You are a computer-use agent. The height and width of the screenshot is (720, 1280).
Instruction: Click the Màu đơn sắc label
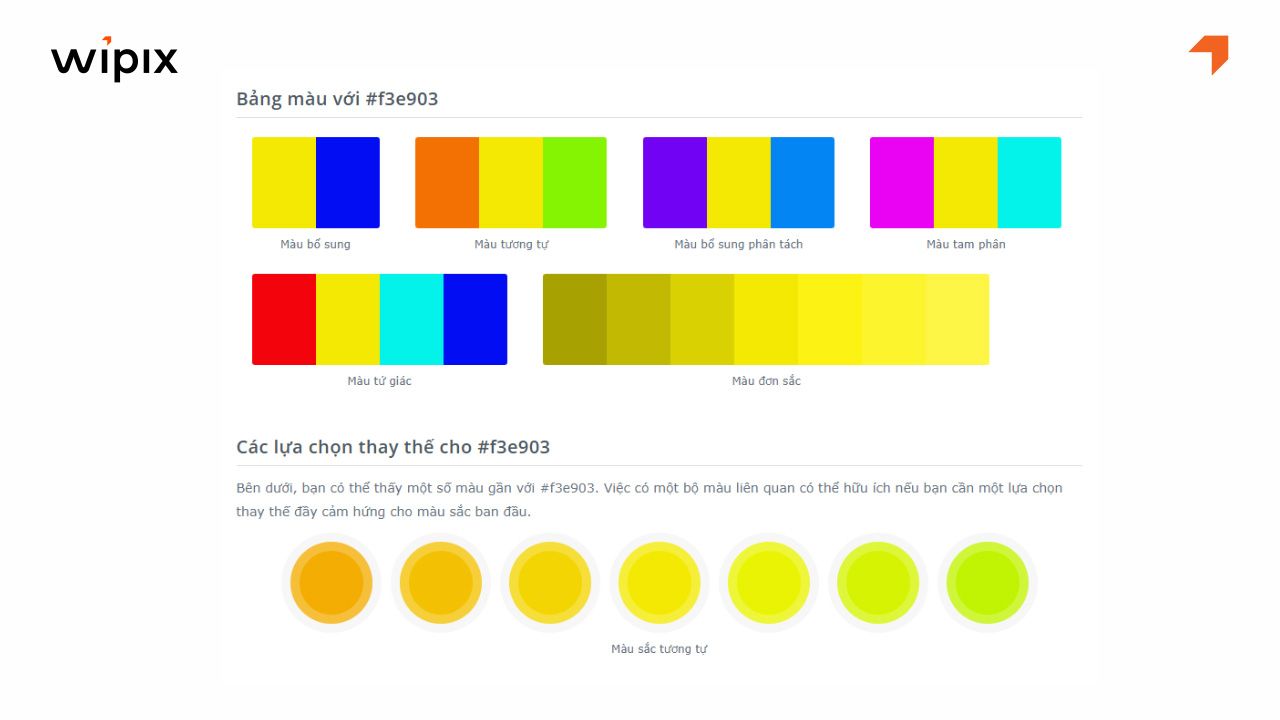[766, 381]
